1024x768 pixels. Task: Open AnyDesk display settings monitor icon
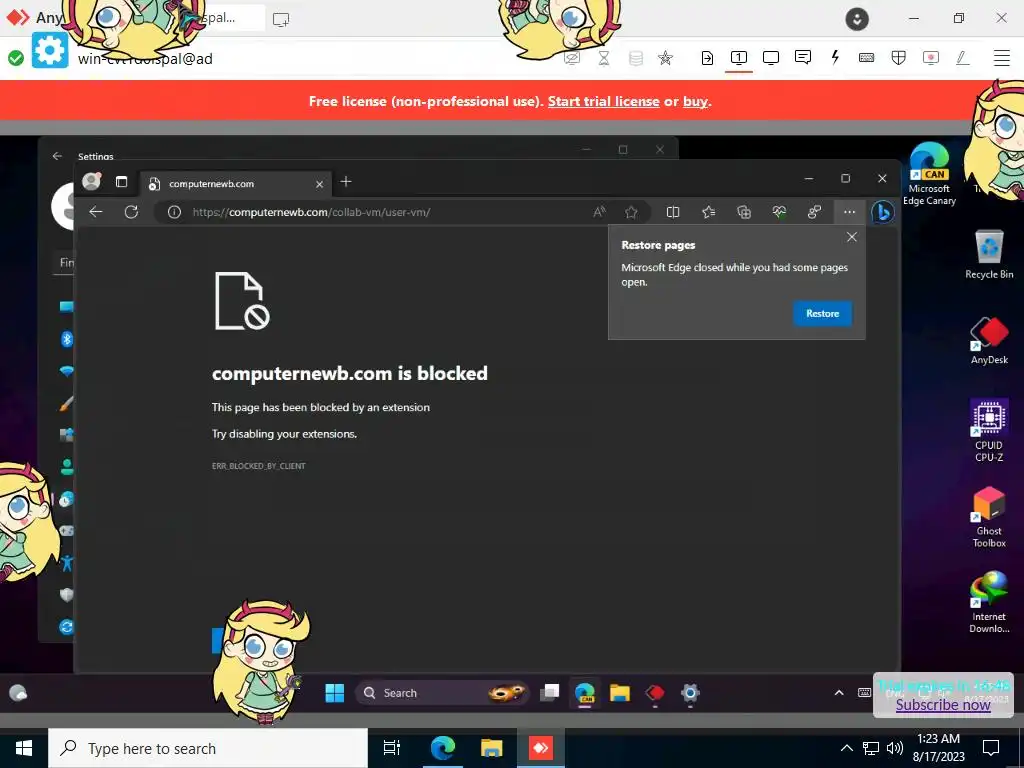tap(771, 57)
